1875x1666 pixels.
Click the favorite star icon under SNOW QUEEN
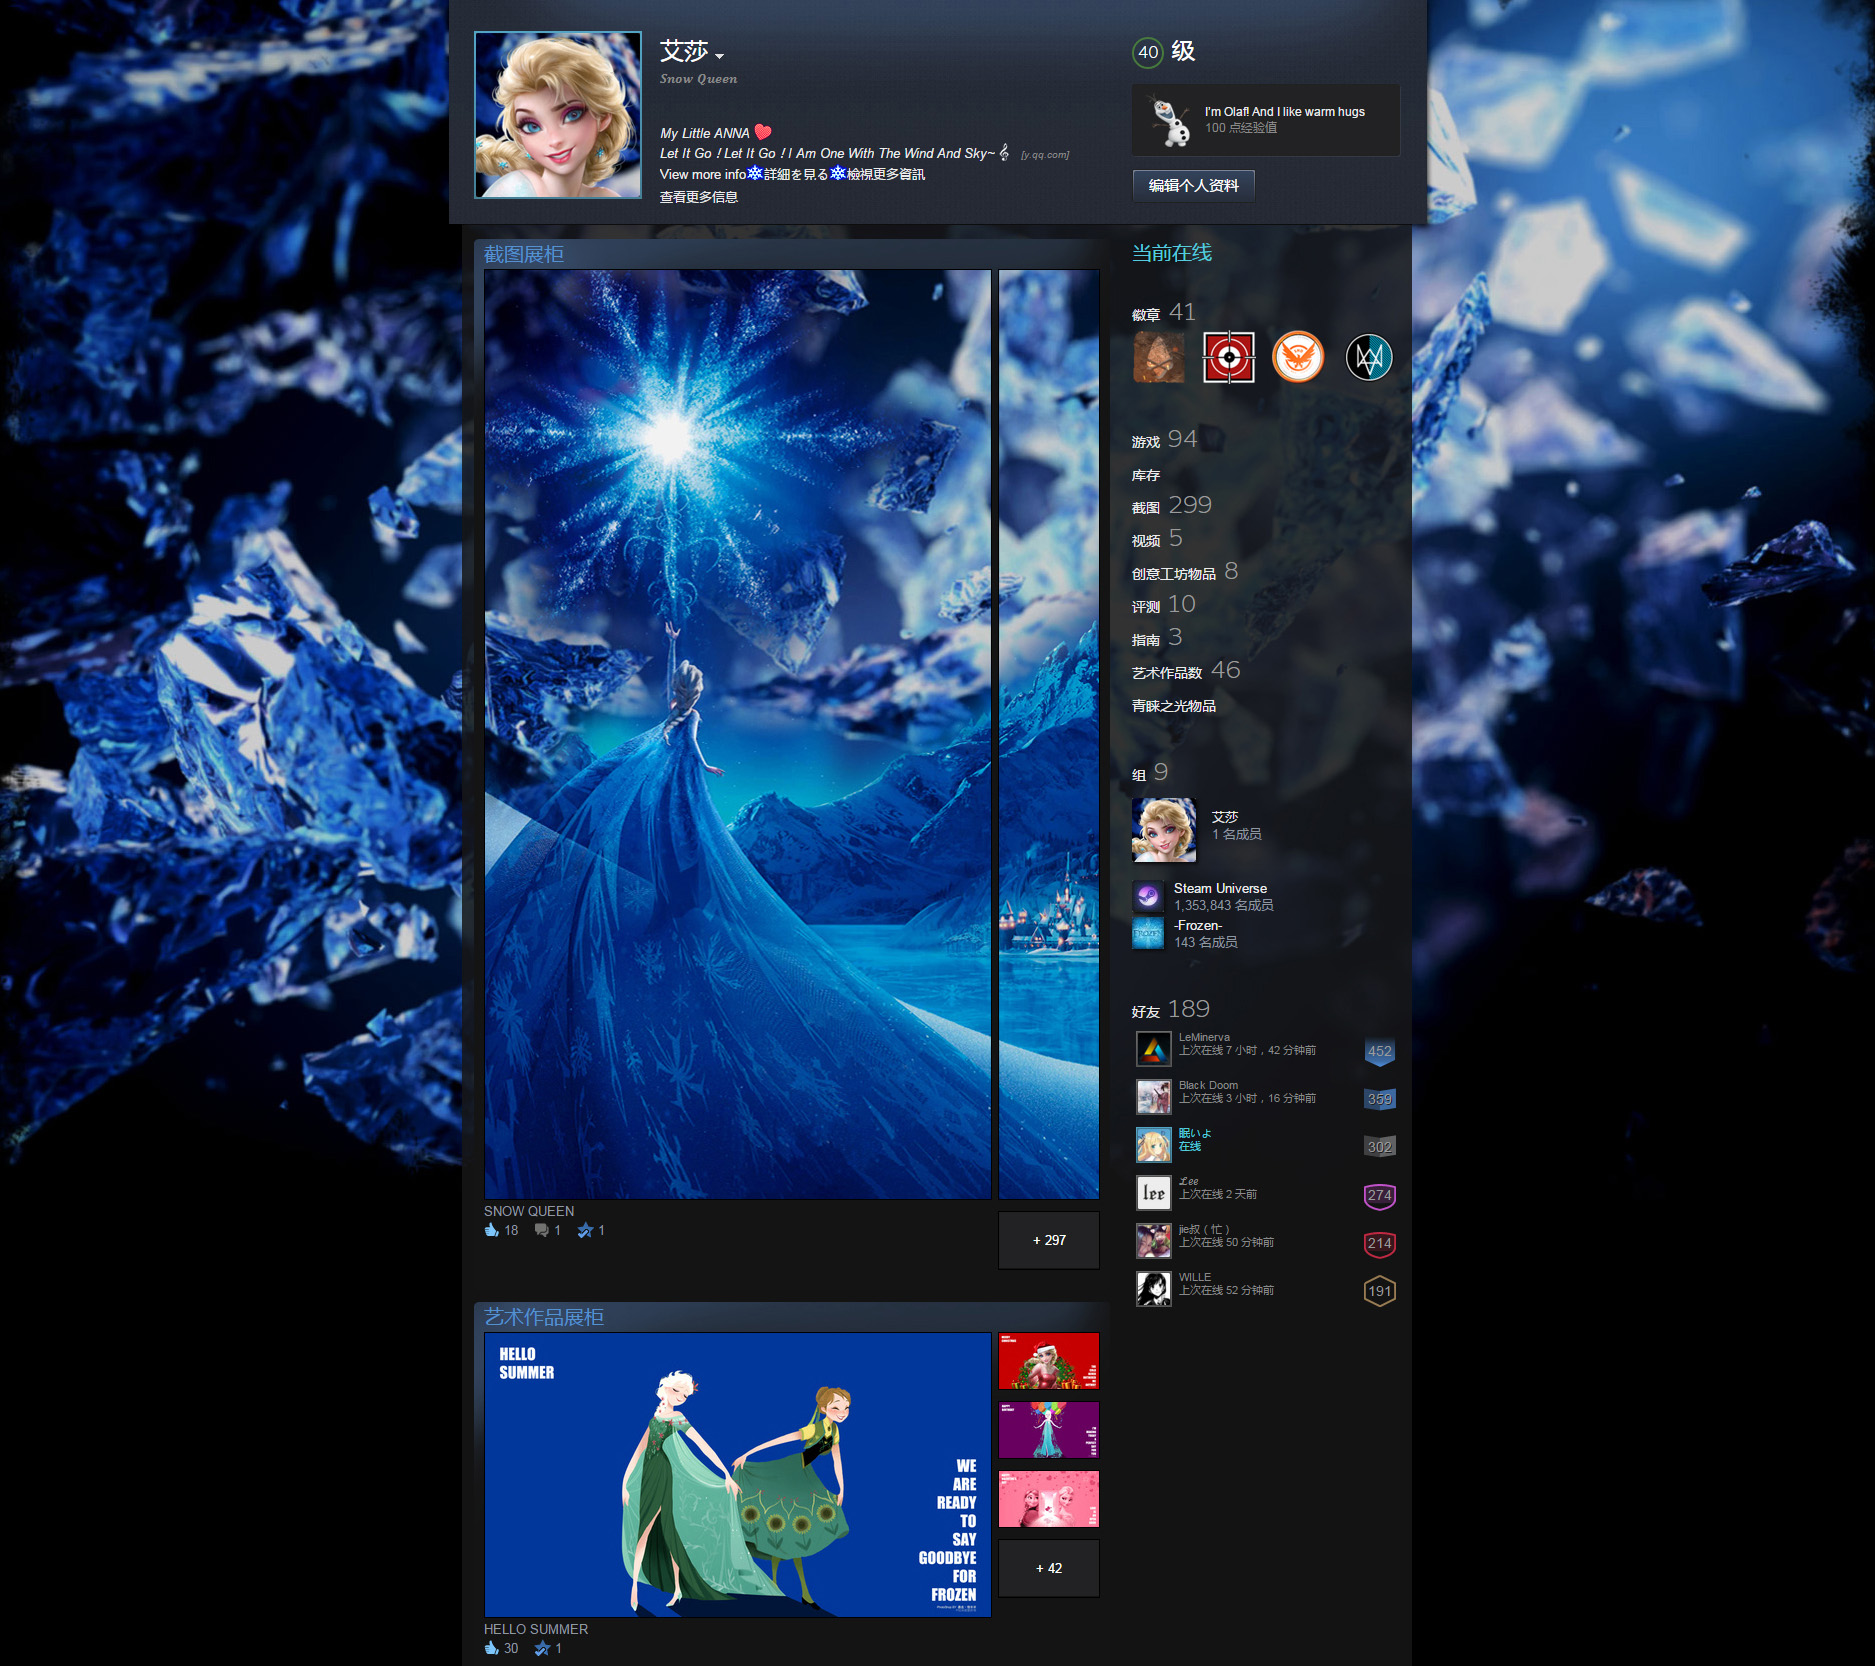click(585, 1230)
